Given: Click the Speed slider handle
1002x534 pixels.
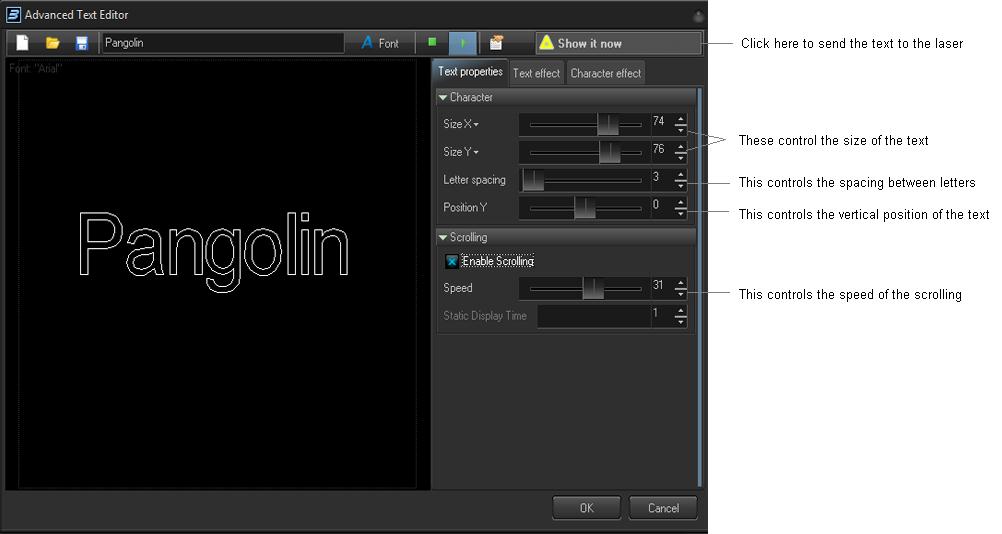Looking at the screenshot, I should tap(593, 288).
